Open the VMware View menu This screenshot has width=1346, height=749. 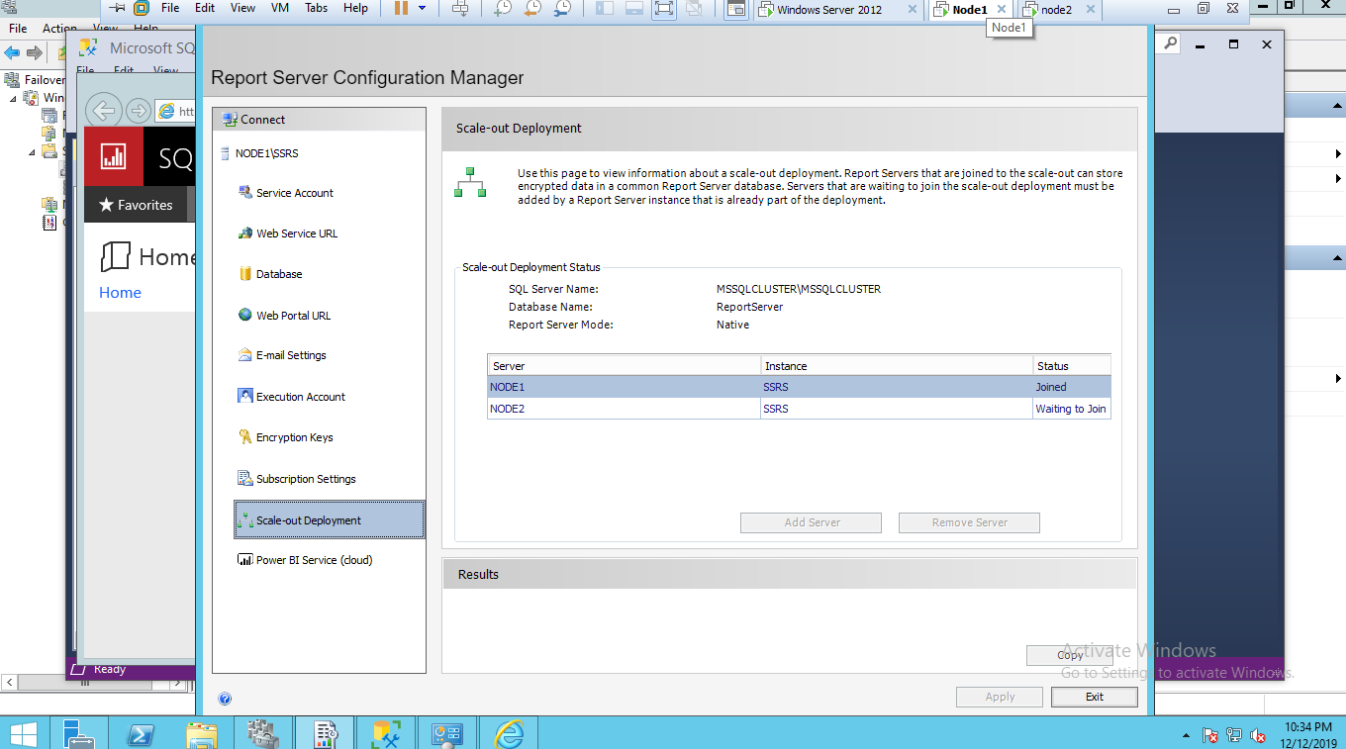pos(243,8)
